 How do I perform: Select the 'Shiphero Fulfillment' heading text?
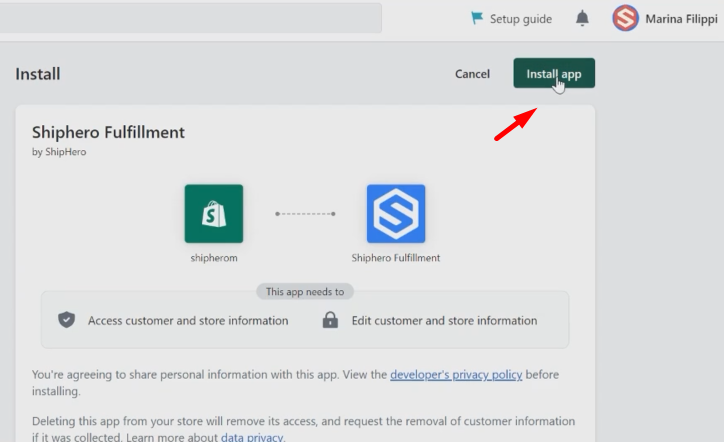tap(108, 133)
